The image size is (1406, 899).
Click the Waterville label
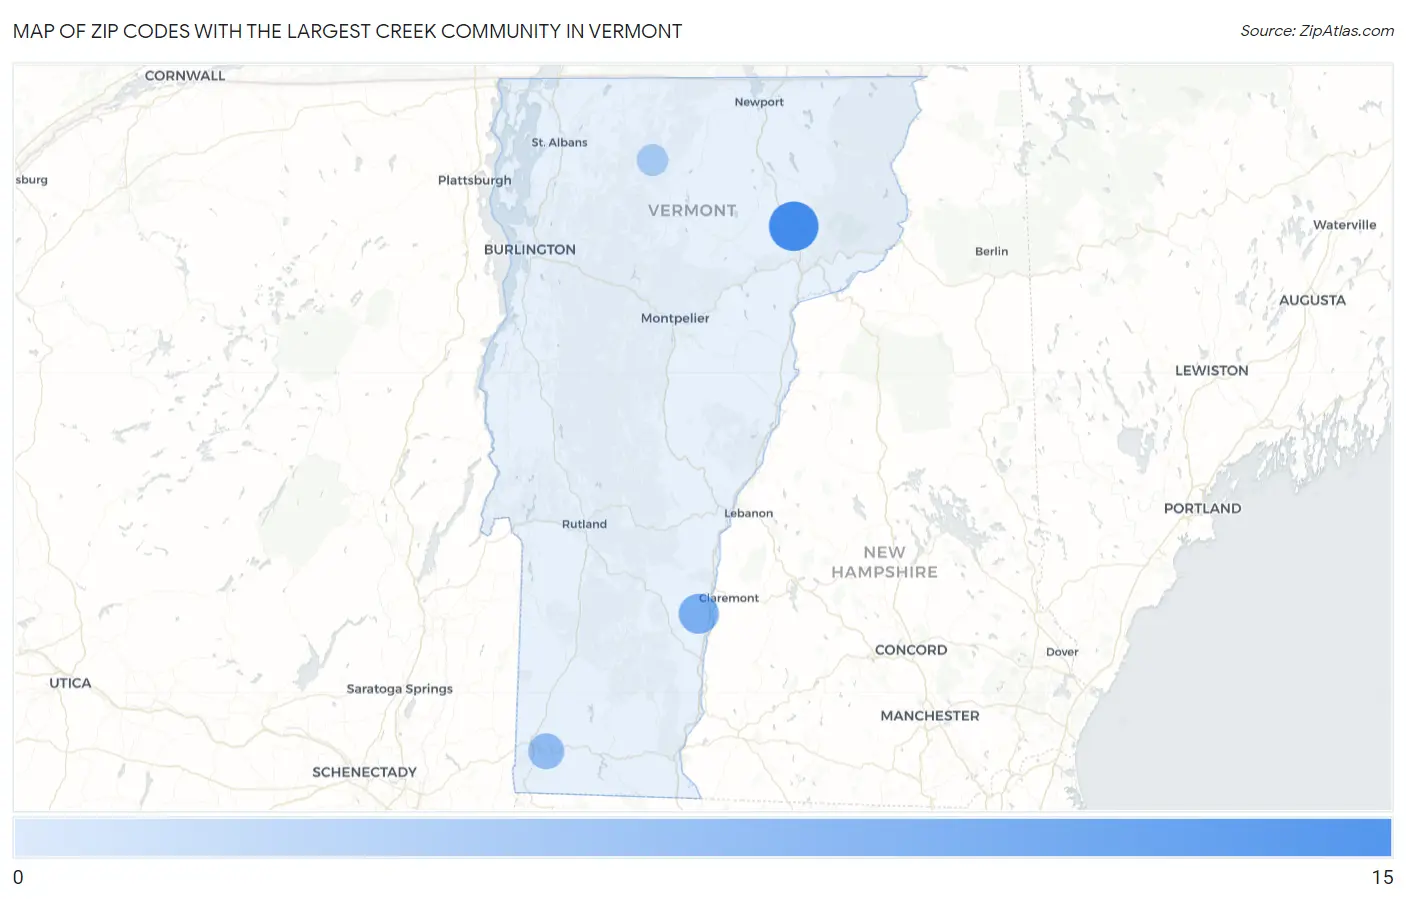(x=1344, y=225)
